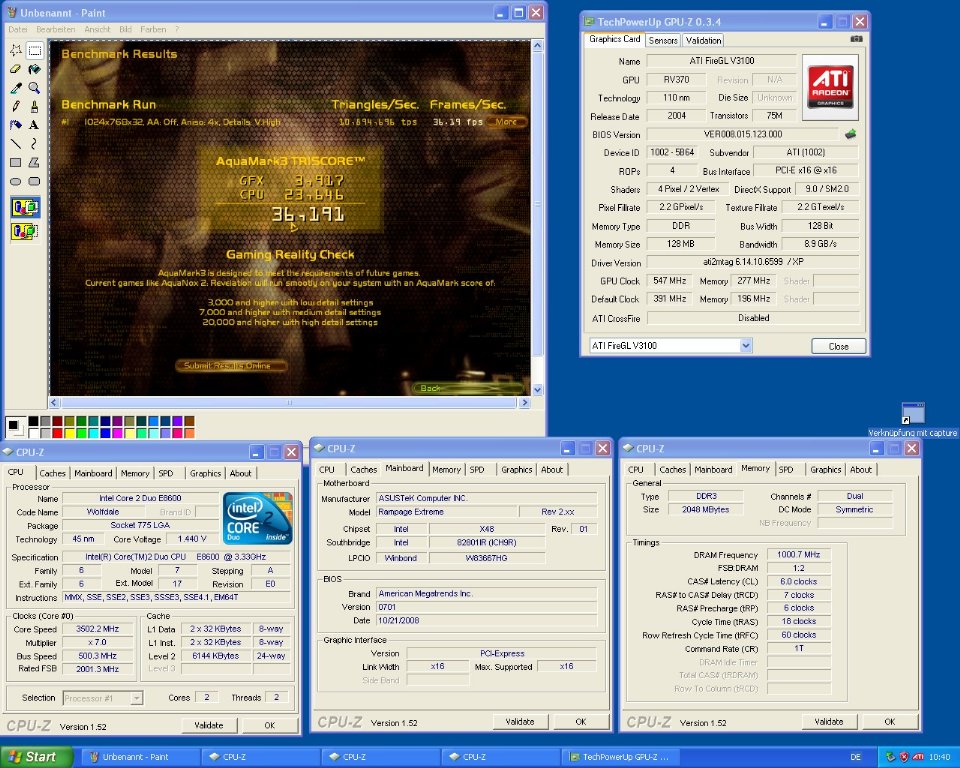Pick the Eraser tool in Paint
Image resolution: width=960 pixels, height=768 pixels.
tap(15, 69)
